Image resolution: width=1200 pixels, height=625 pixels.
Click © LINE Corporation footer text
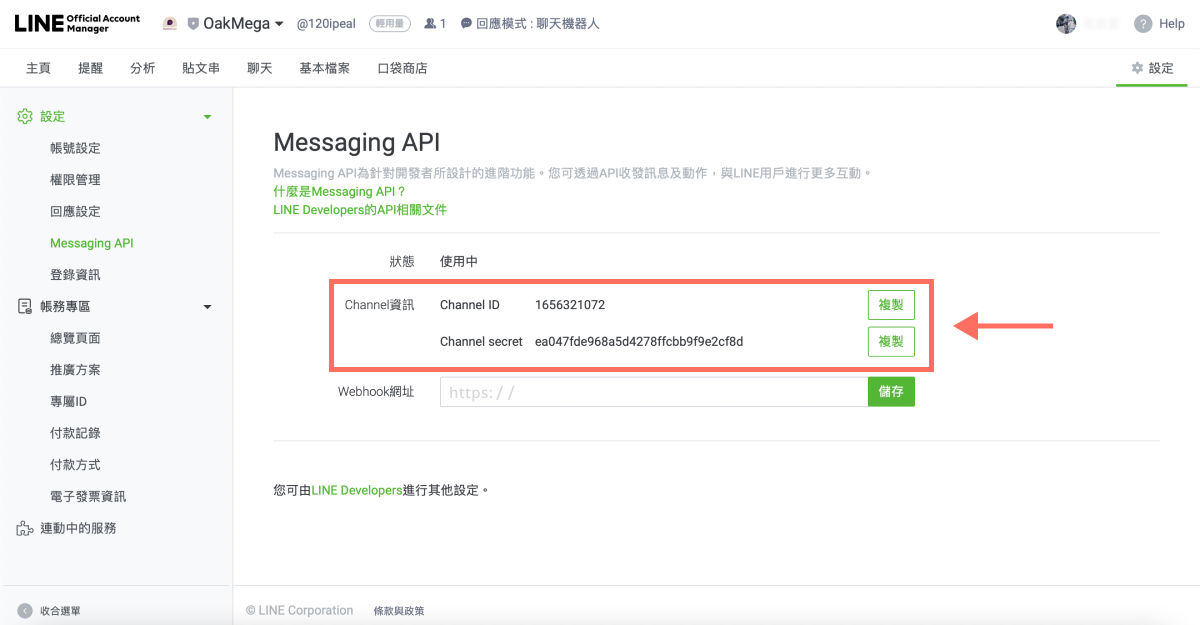[299, 610]
